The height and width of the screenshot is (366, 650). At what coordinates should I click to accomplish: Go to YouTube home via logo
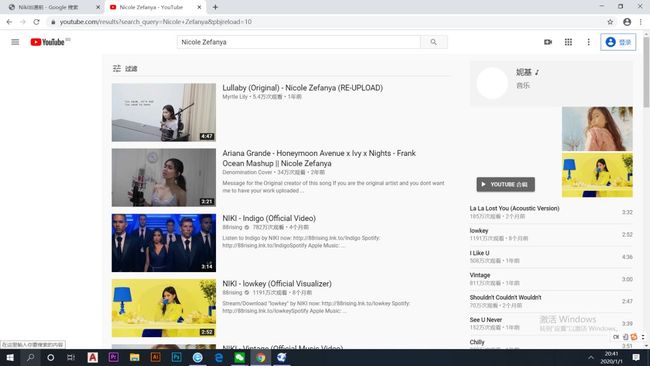tap(47, 42)
